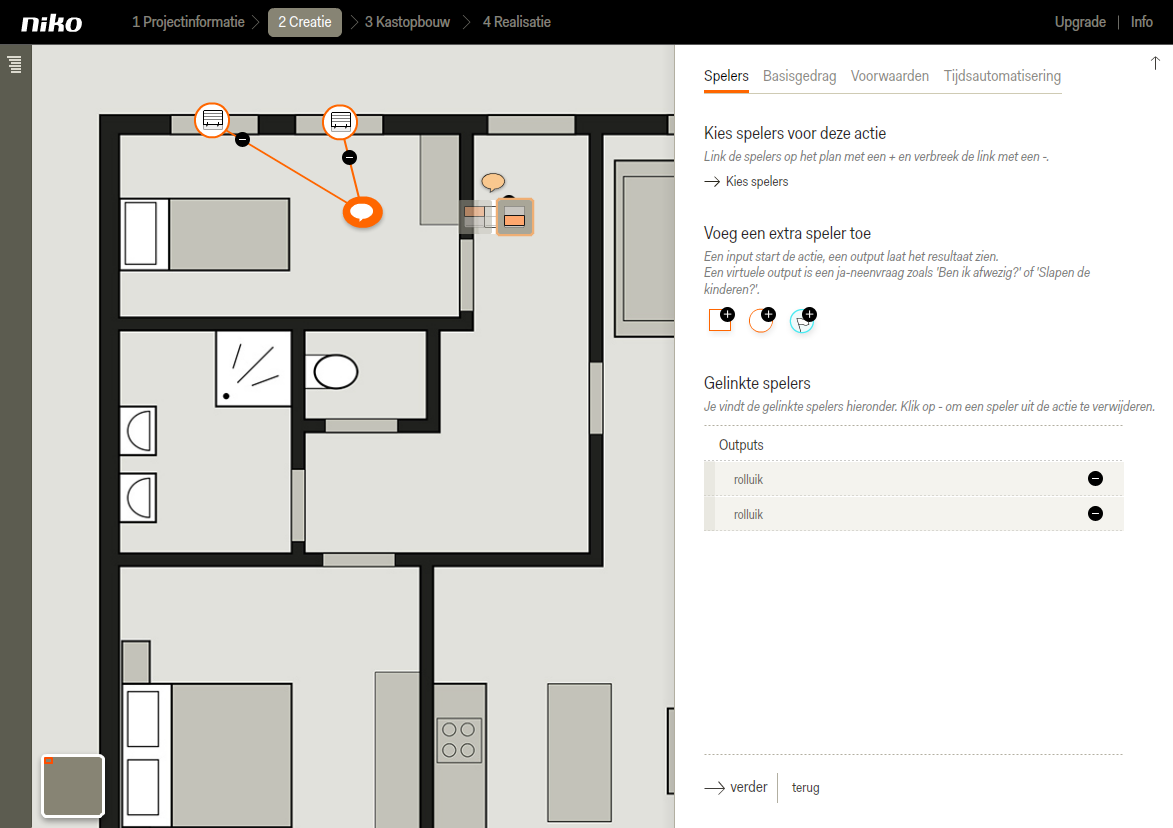Open the Info link
Viewport: 1173px width, 828px height.
[1142, 22]
